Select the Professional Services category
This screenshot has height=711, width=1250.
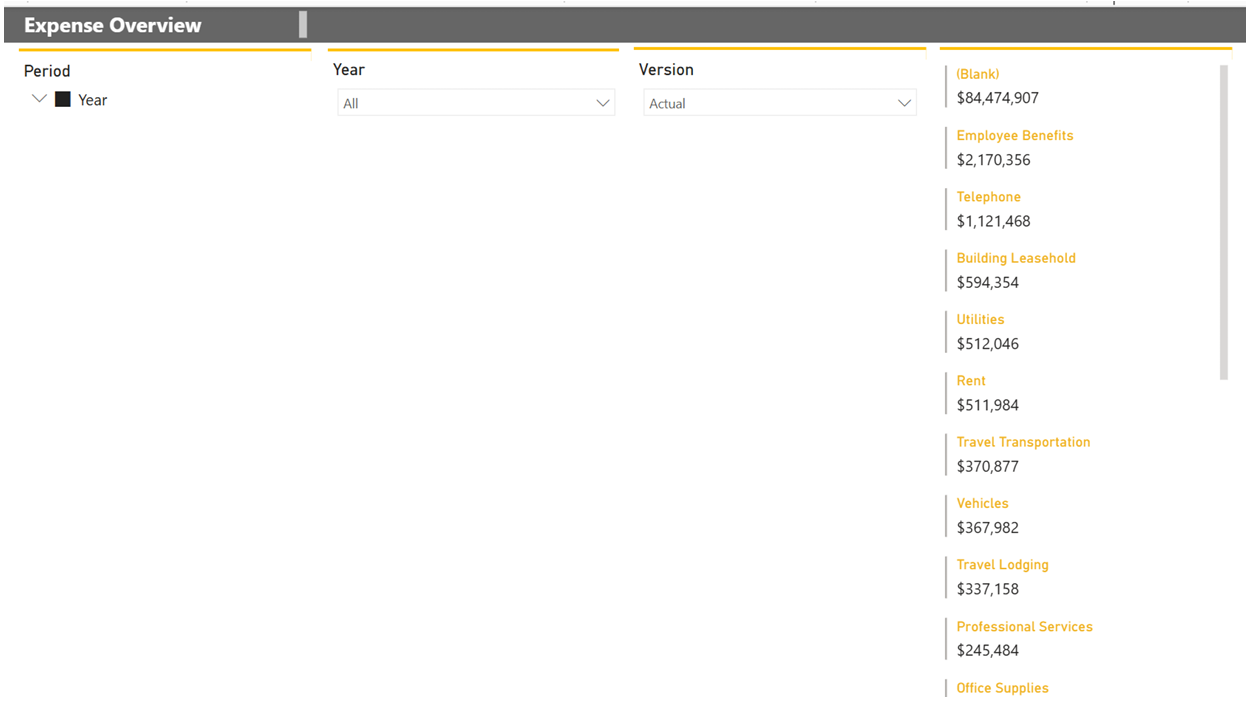1025,627
